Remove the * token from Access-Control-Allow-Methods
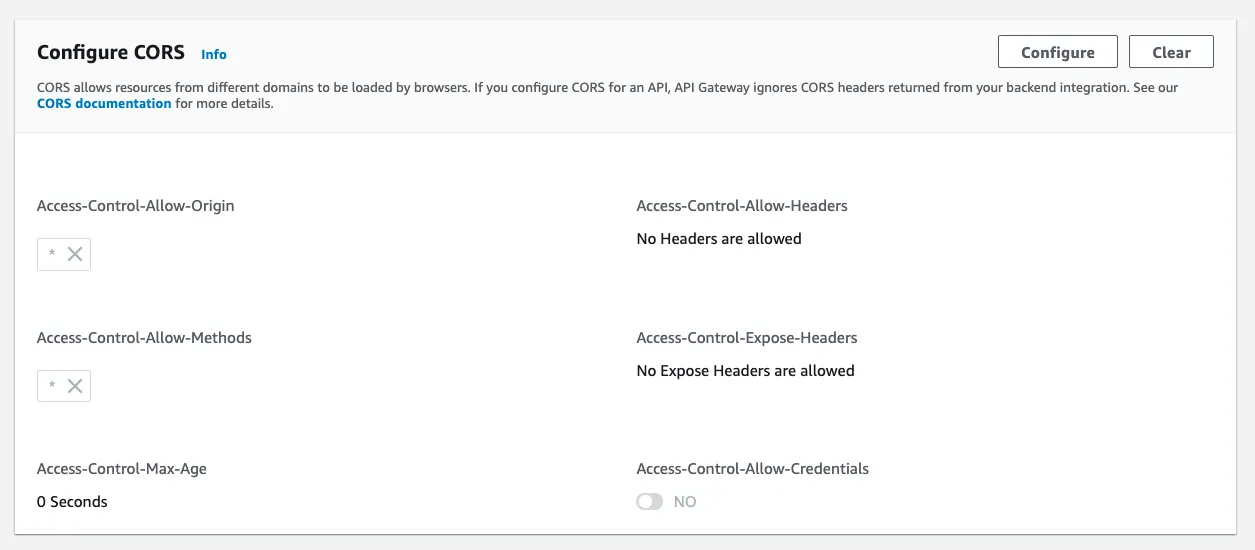 click(75, 386)
